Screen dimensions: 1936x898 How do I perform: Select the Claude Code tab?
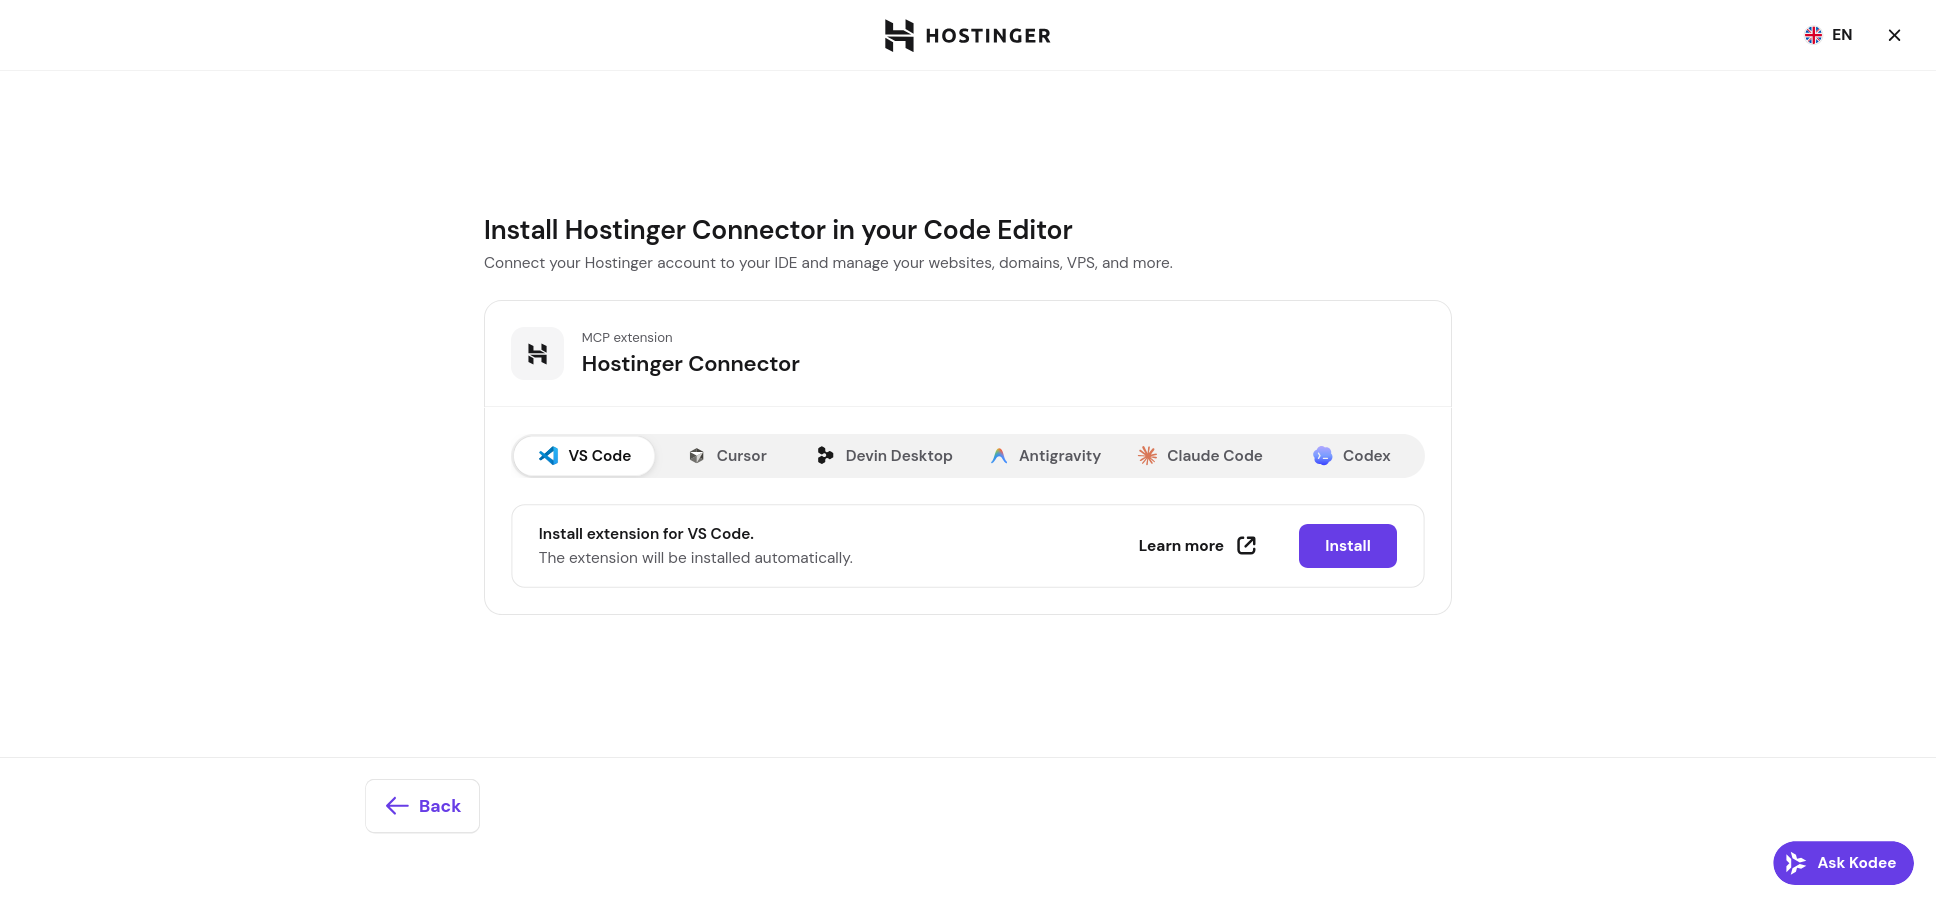[x=1200, y=456]
